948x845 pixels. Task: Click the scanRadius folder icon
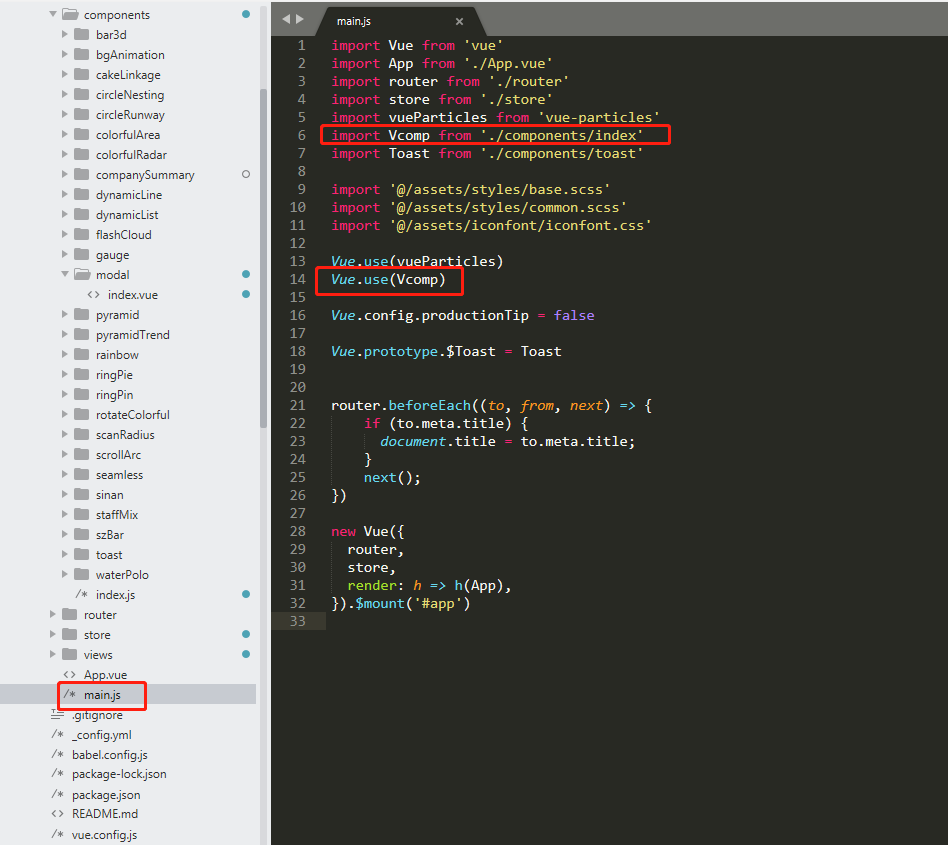[82, 434]
